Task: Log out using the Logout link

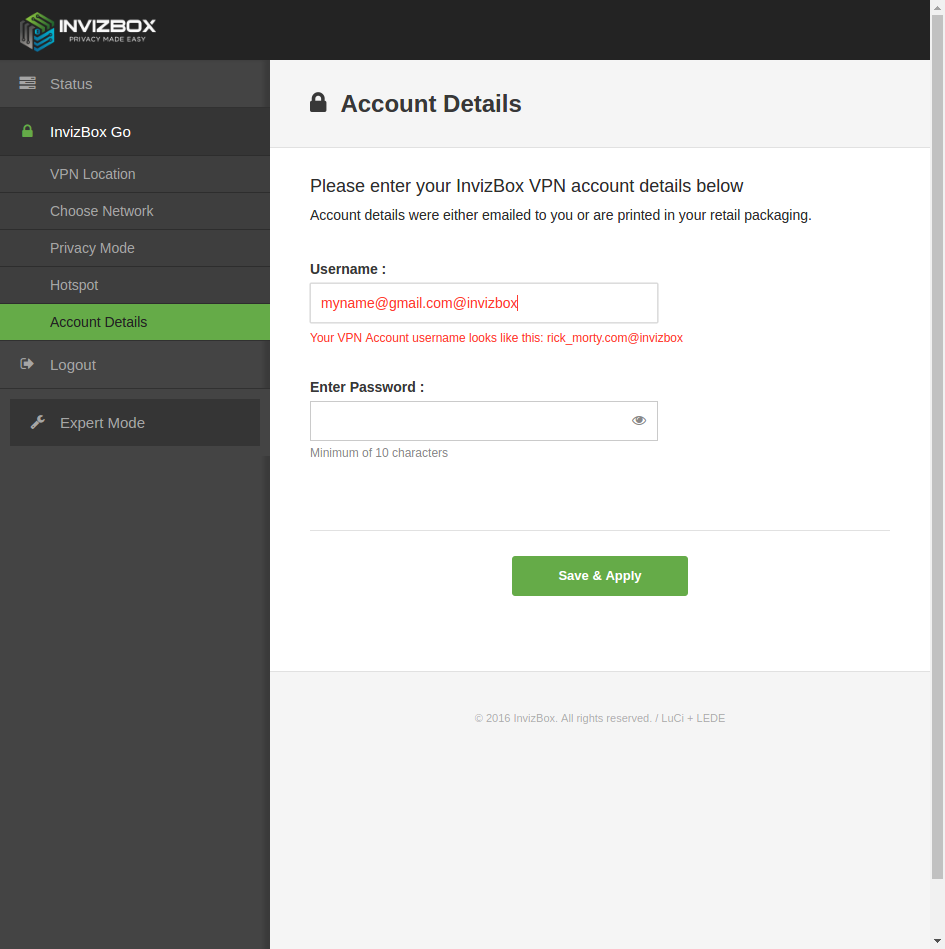Action: [x=73, y=365]
